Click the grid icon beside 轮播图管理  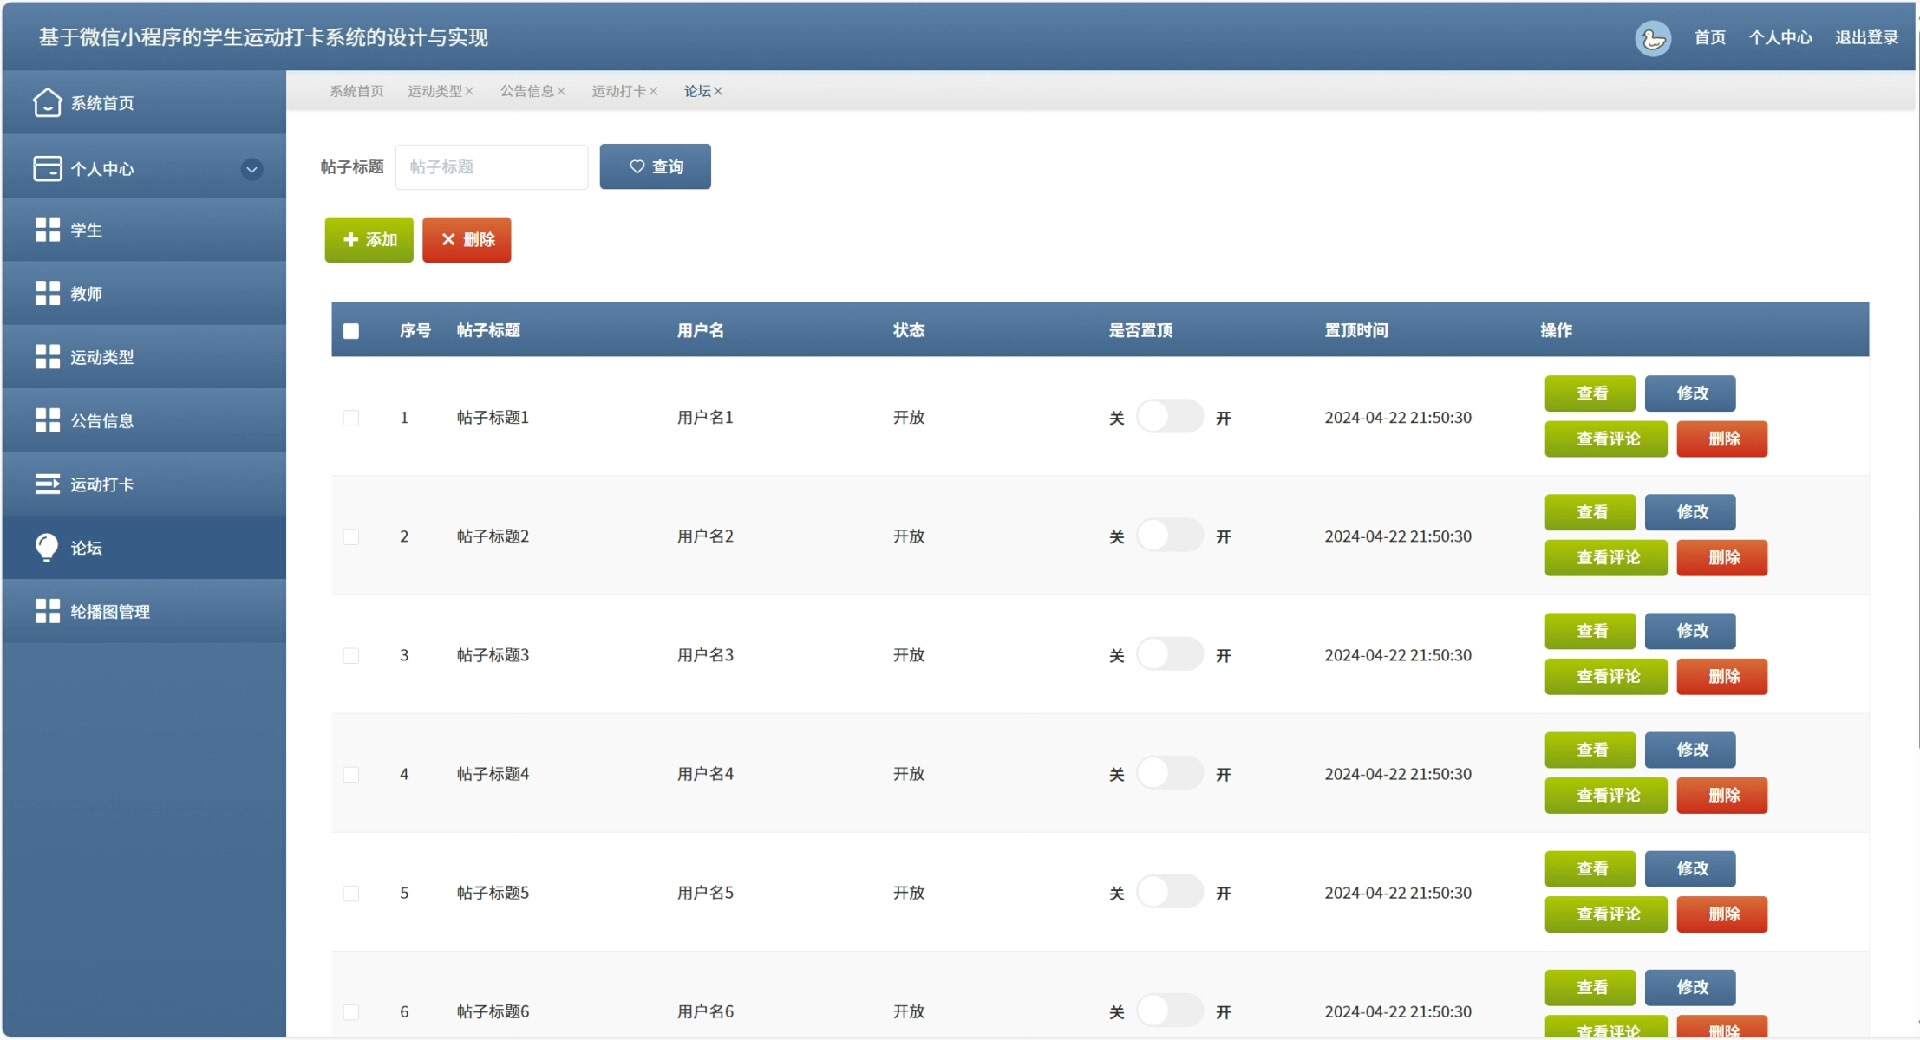(x=47, y=611)
